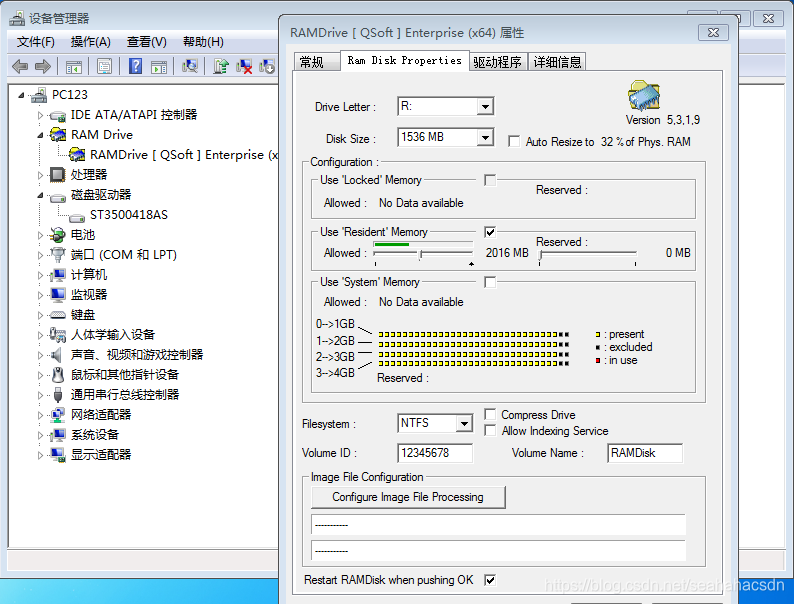Click the Uninstall device icon with red X
This screenshot has width=794, height=604.
coord(244,66)
